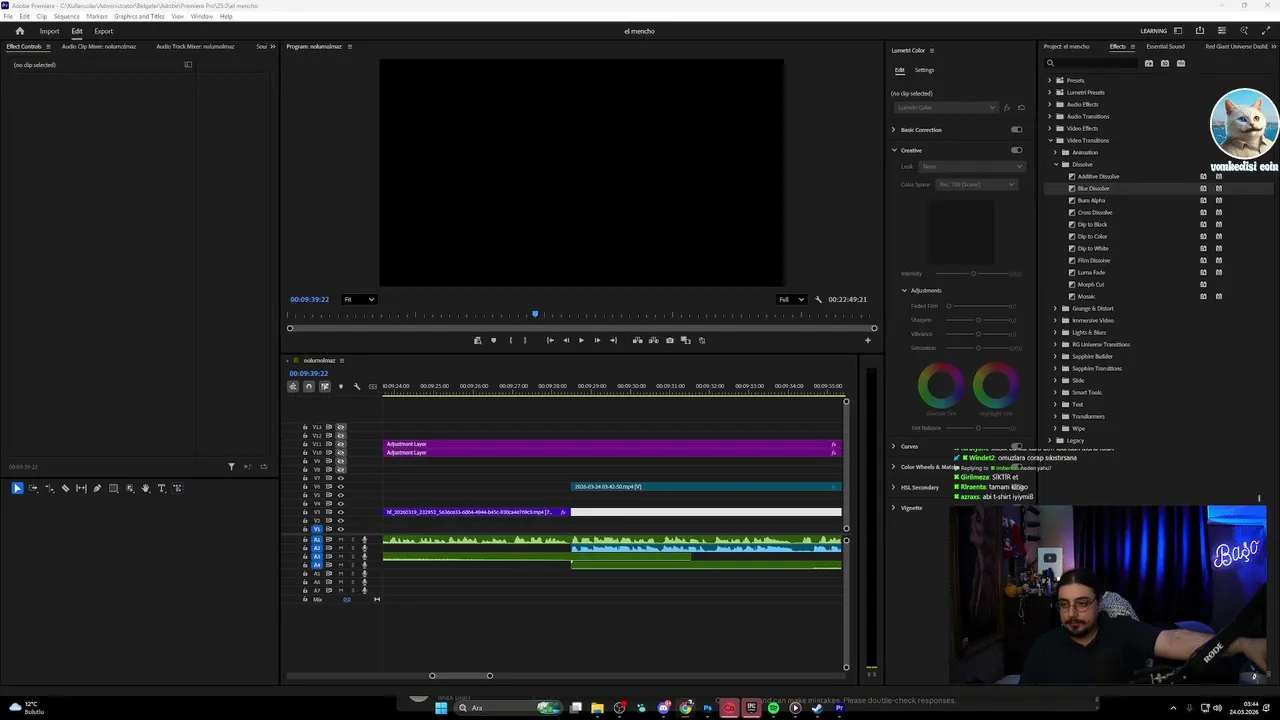Click the Effect Controls filter funnel icon
The width and height of the screenshot is (1280, 720).
pyautogui.click(x=231, y=466)
